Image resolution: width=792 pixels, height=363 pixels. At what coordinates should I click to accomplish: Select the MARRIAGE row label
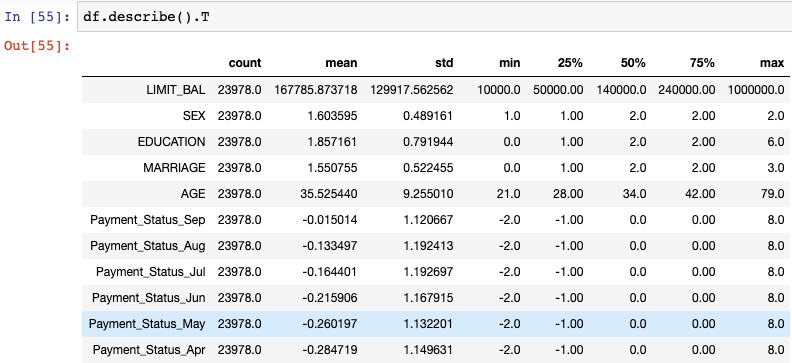coord(174,168)
